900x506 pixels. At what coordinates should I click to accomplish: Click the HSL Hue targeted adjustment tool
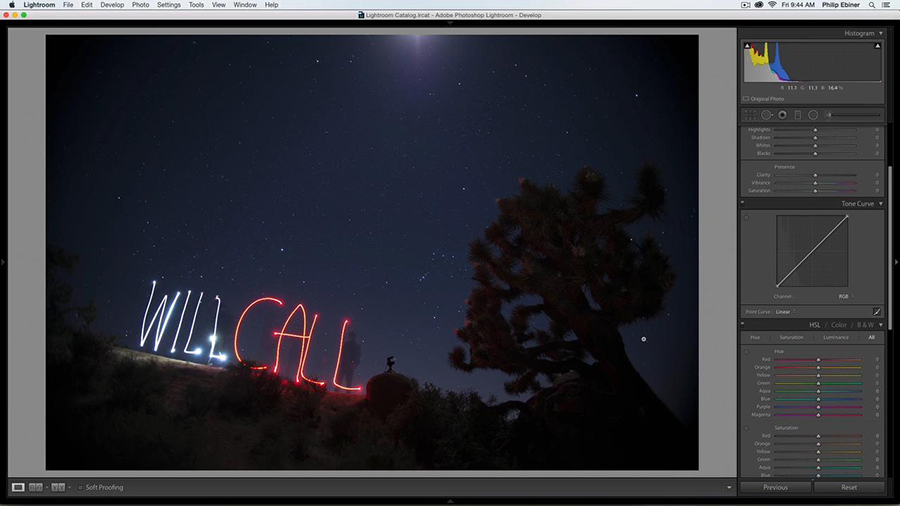(x=747, y=352)
